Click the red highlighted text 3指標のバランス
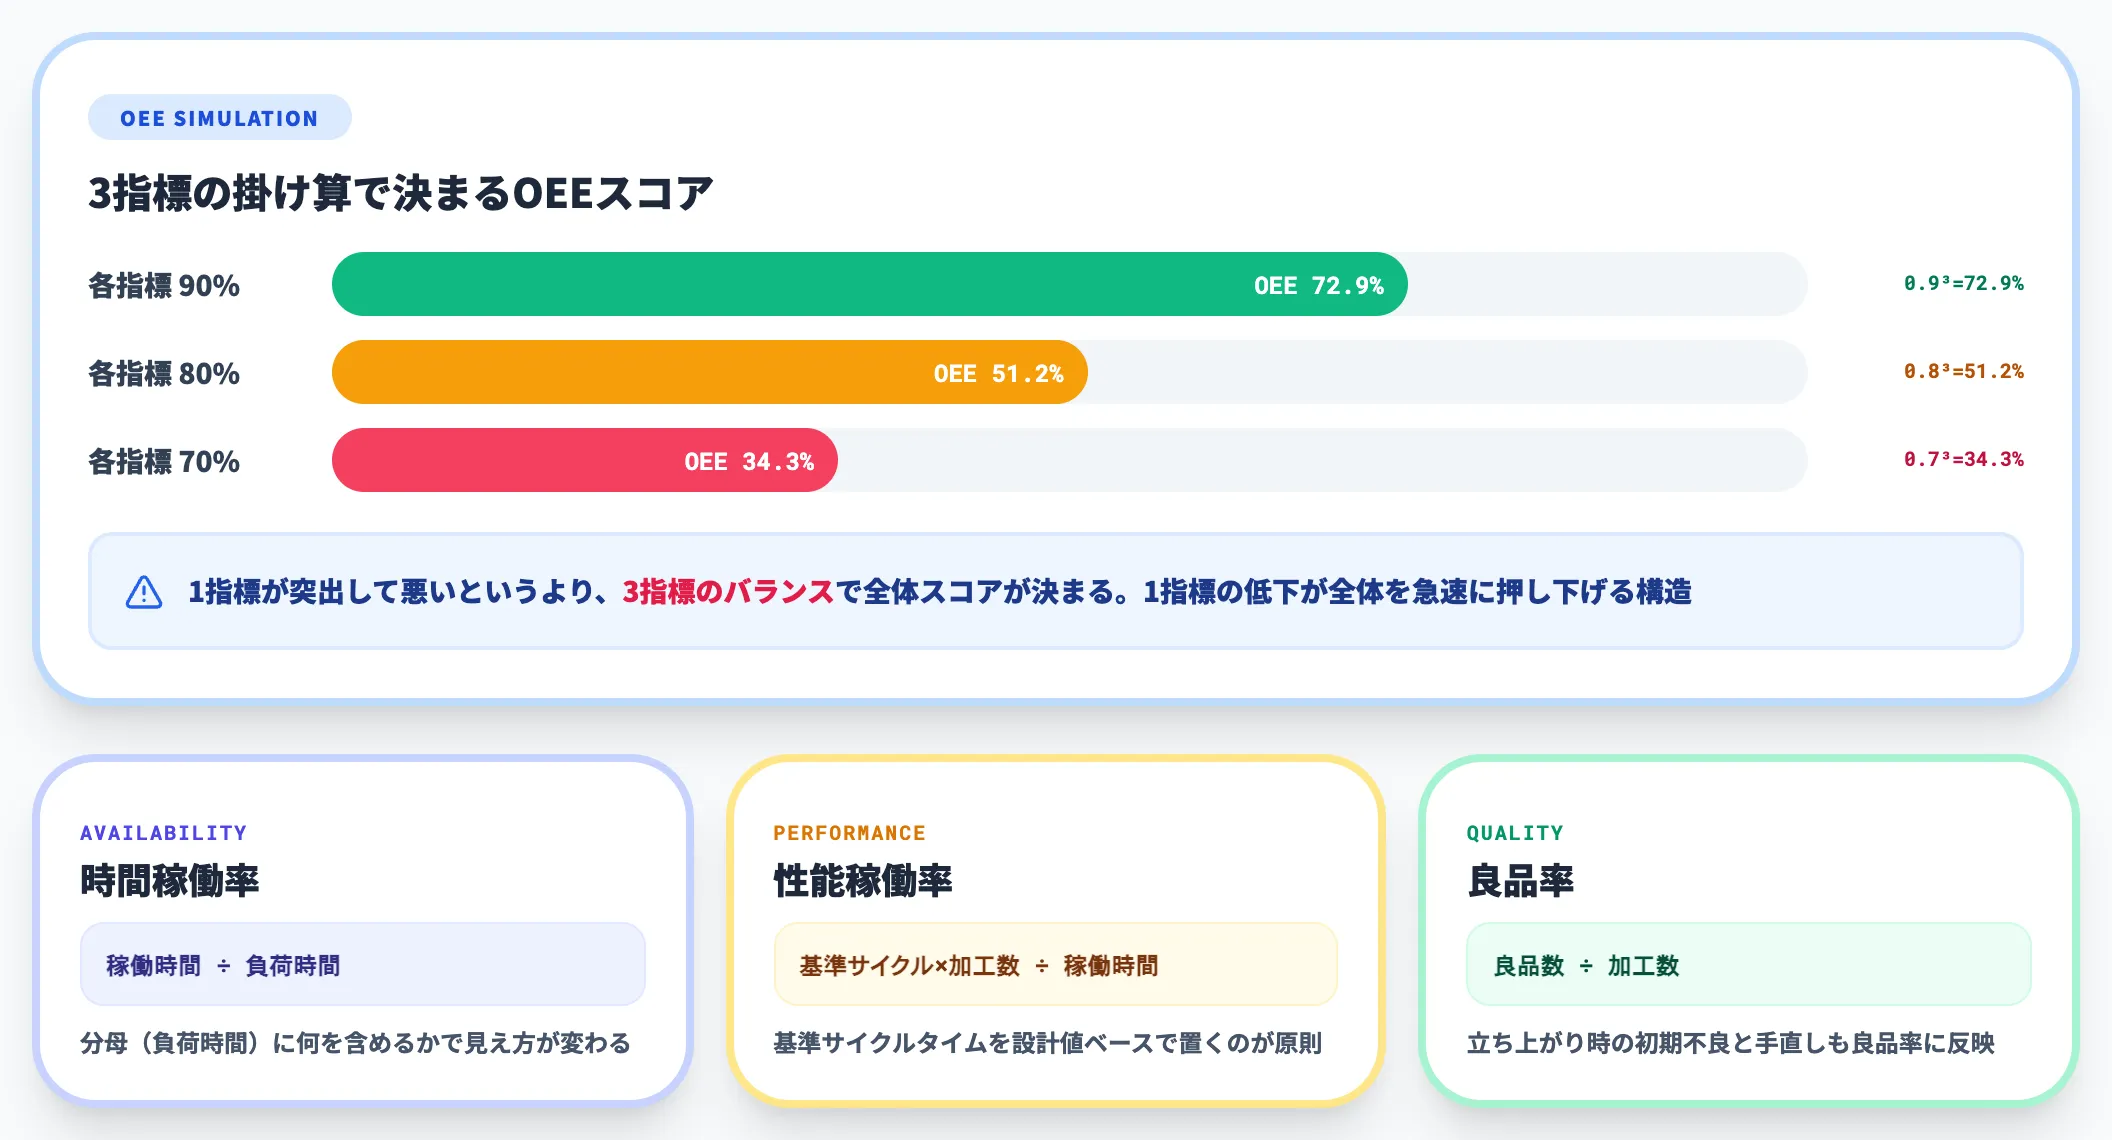2112x1140 pixels. (728, 592)
